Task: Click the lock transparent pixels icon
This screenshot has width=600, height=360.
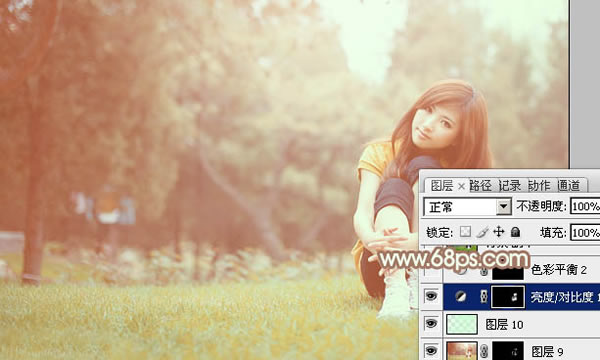Action: tap(465, 231)
